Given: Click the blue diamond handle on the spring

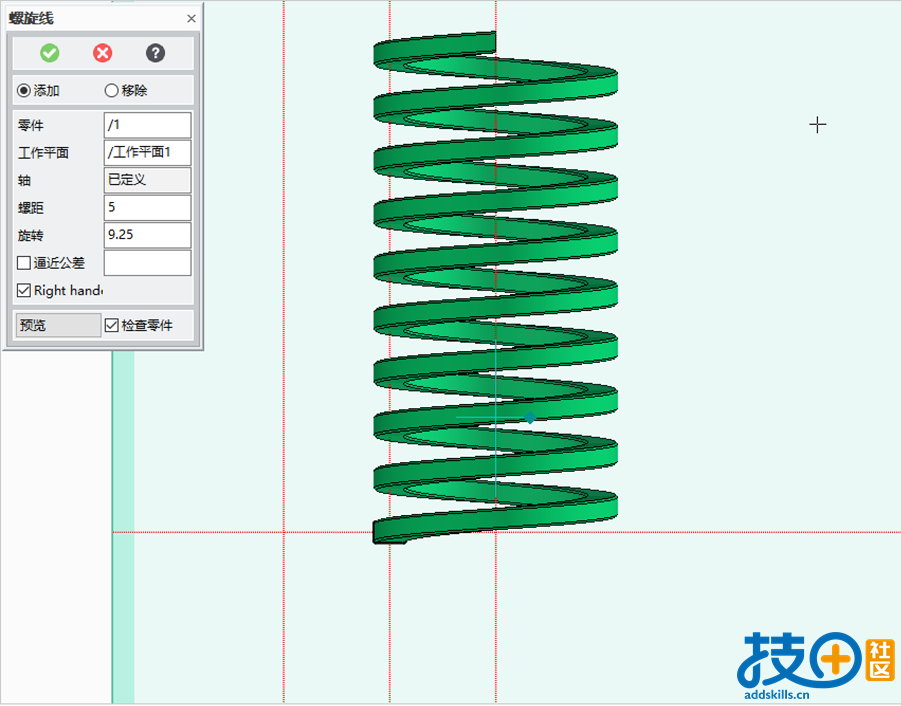Looking at the screenshot, I should [530, 418].
